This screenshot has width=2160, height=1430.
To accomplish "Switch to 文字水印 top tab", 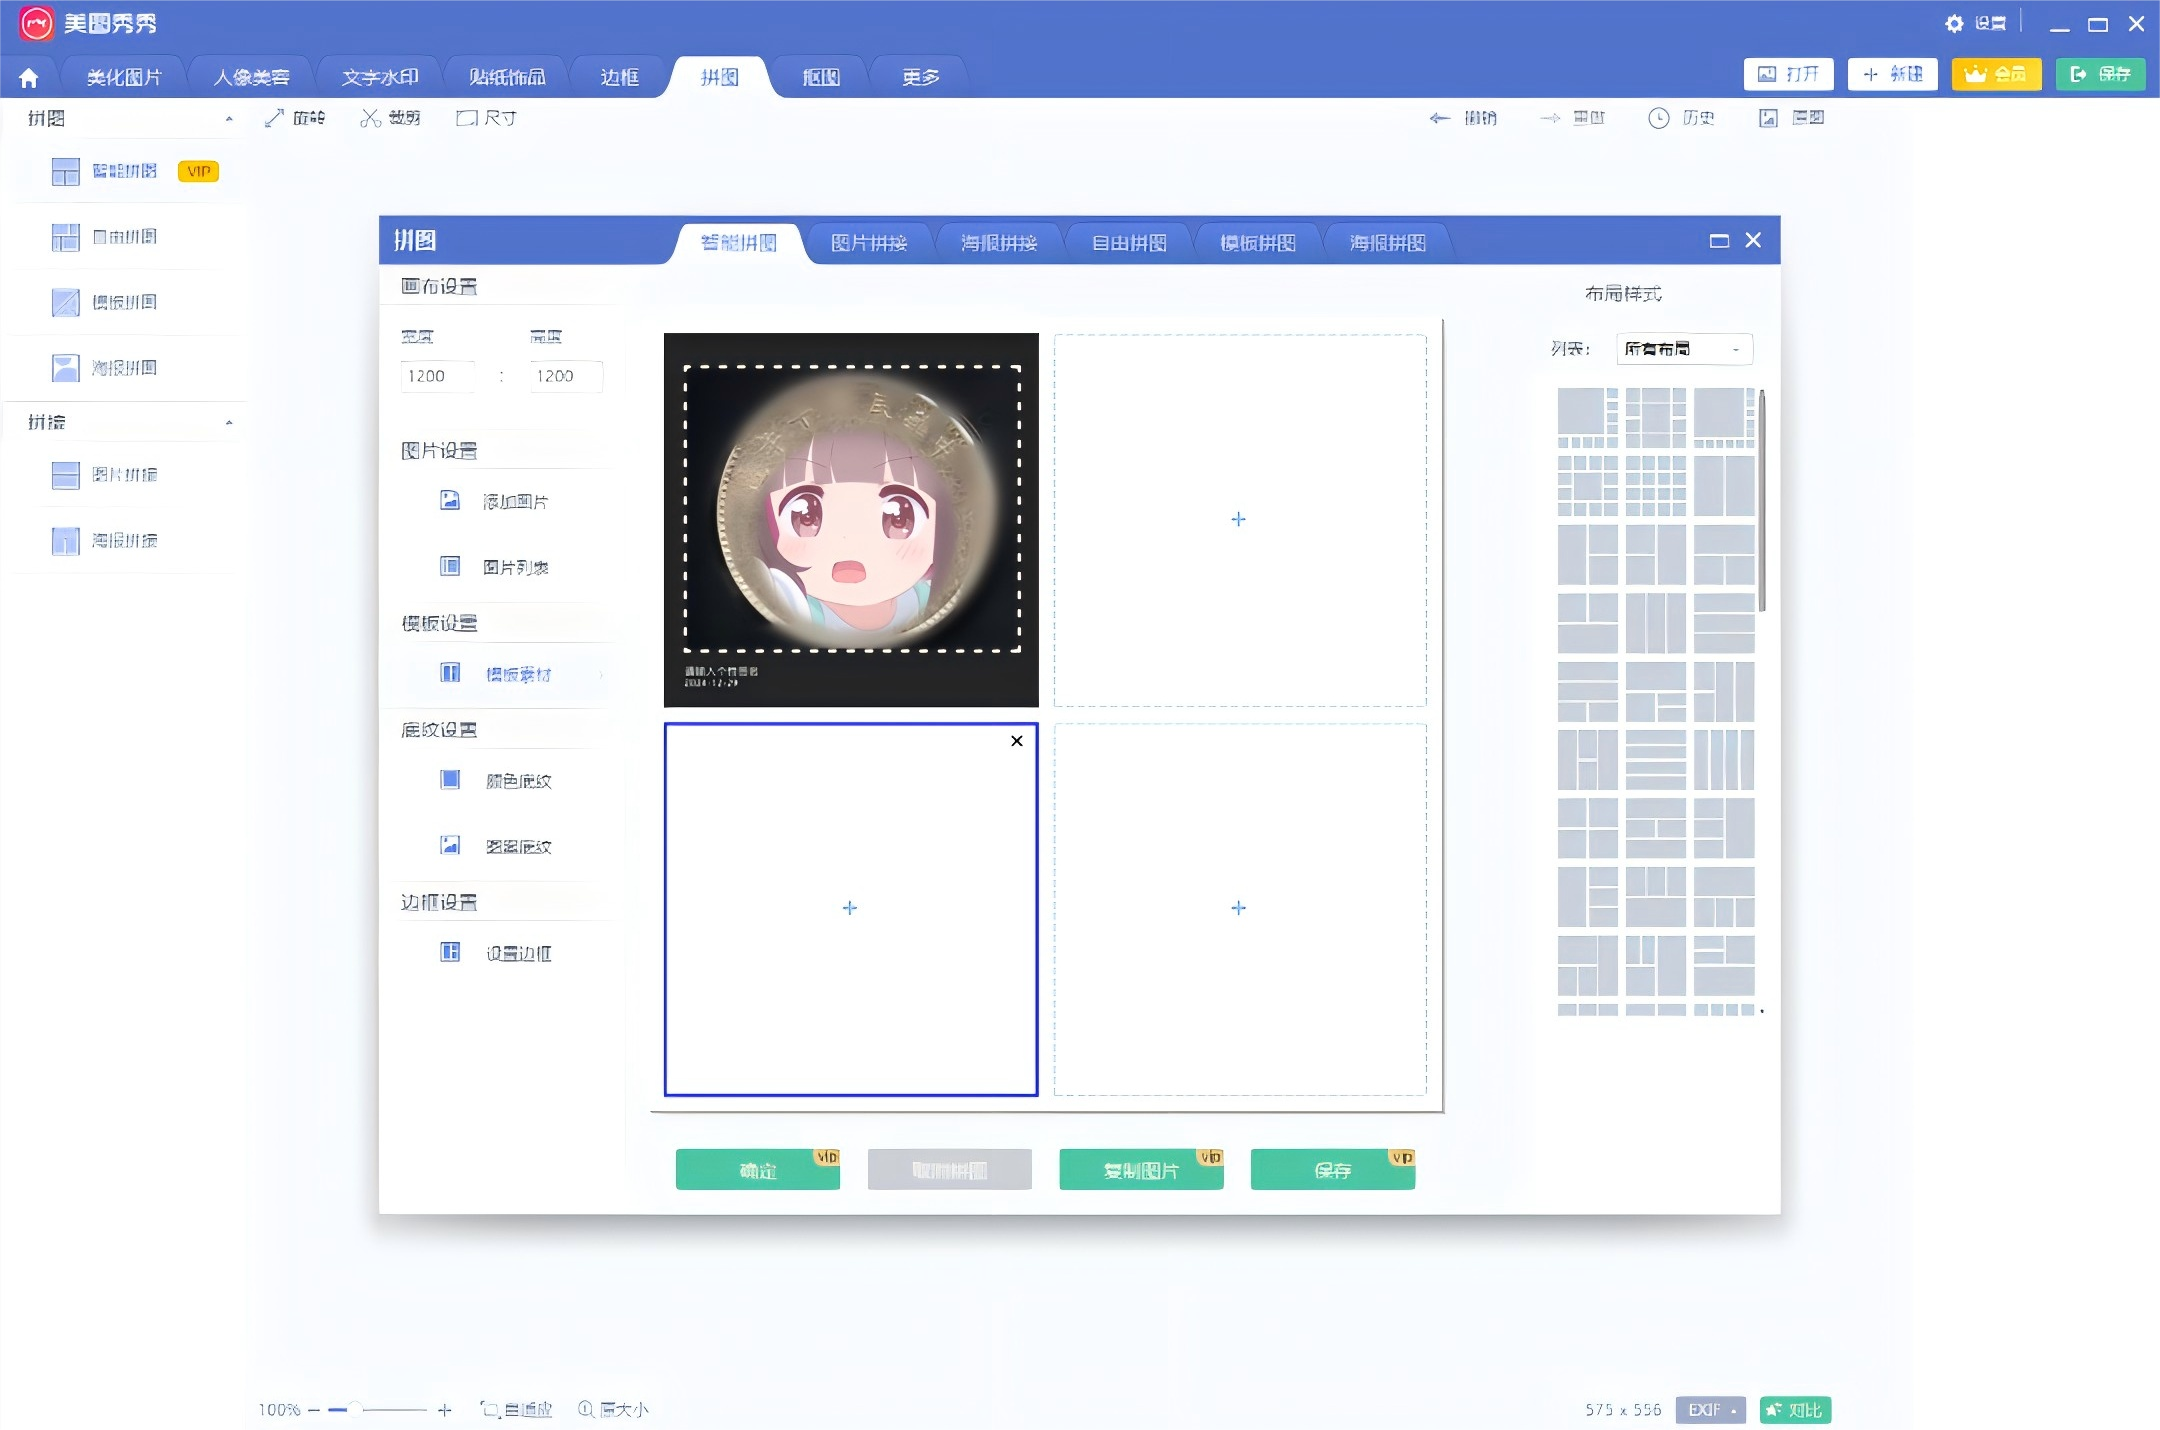I will click(380, 77).
